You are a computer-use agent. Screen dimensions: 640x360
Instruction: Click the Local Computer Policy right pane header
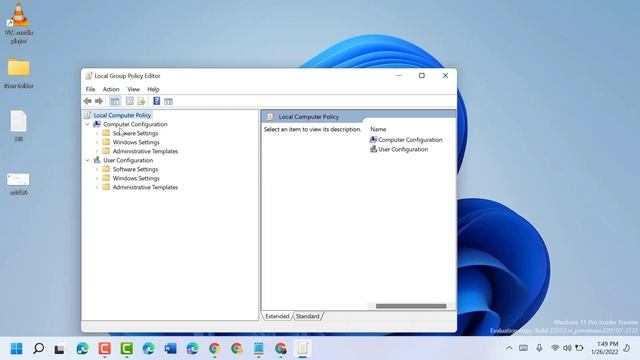click(x=309, y=117)
